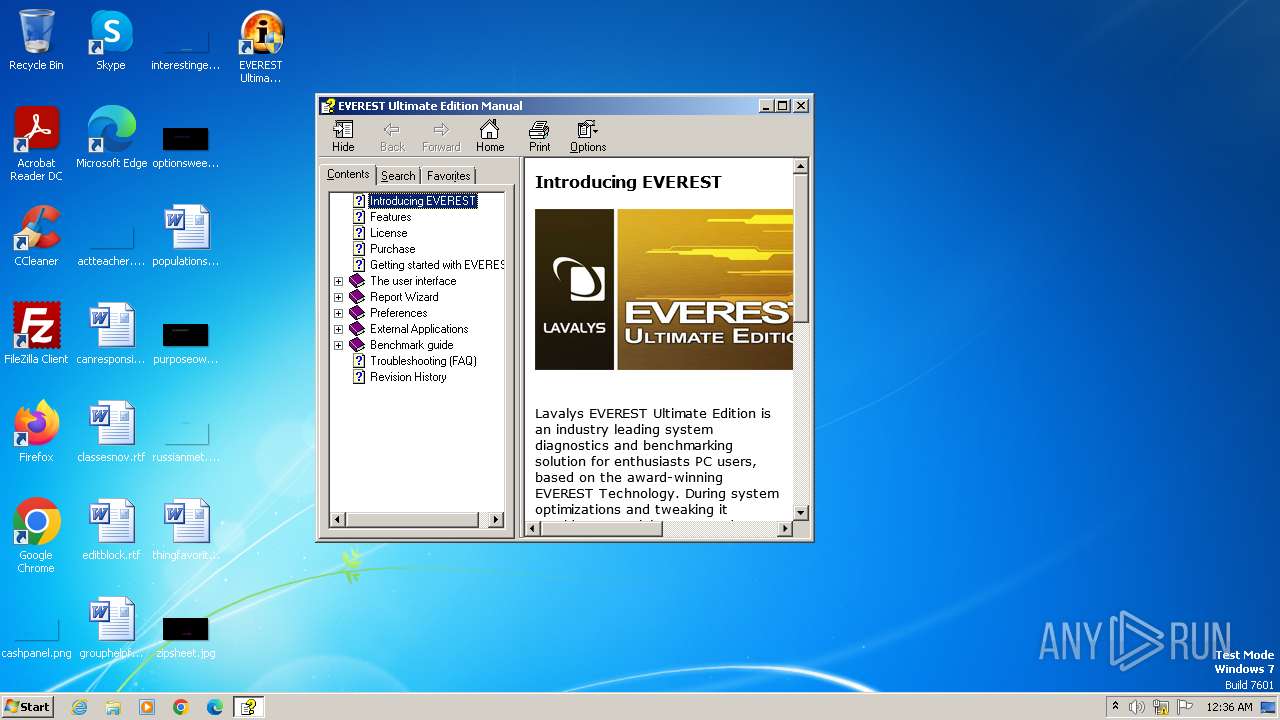1280x720 pixels.
Task: Open the License help topic
Action: 388,233
